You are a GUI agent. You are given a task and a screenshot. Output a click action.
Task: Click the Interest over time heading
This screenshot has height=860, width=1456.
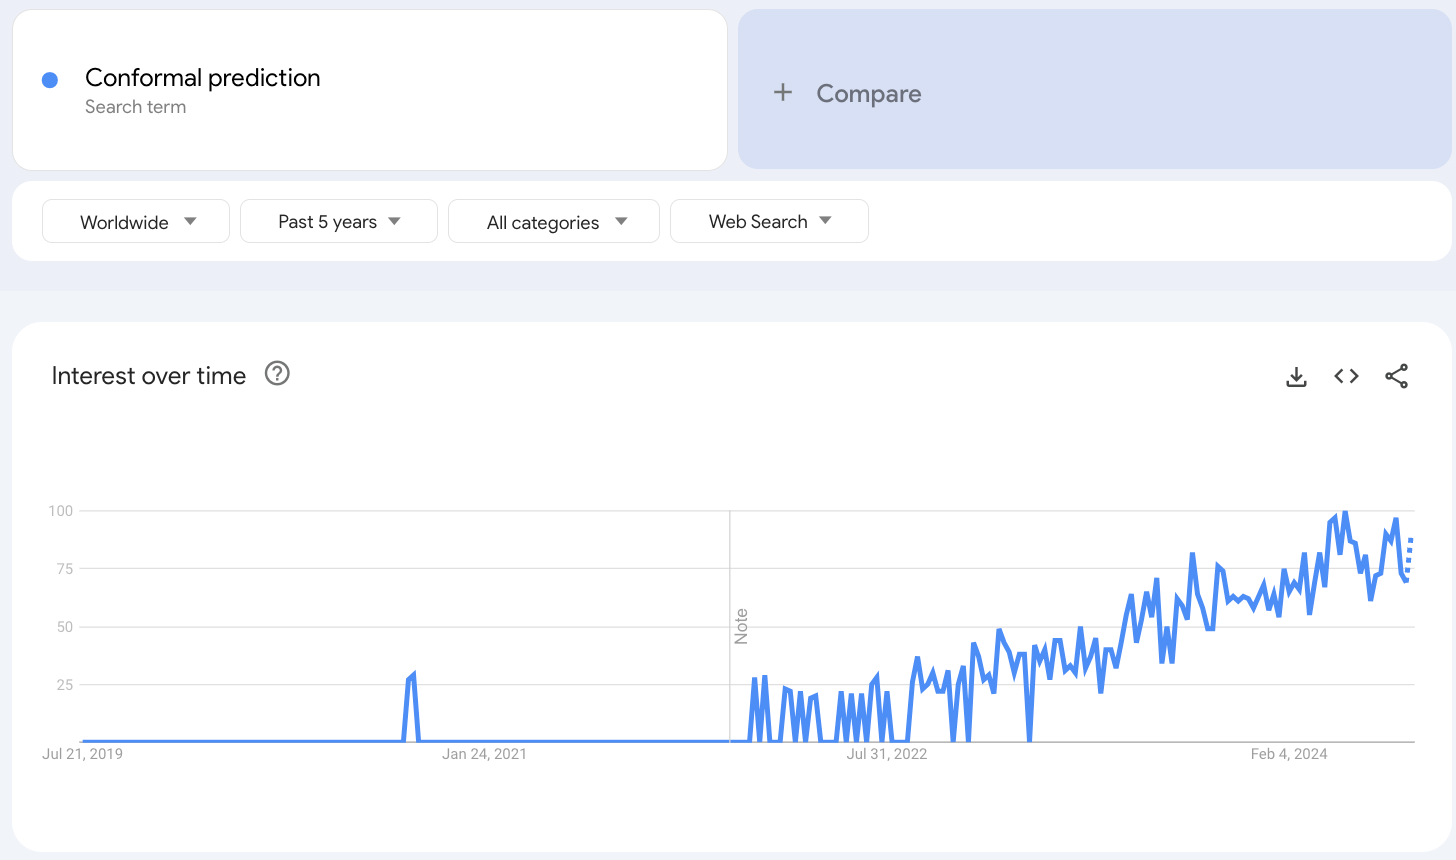149,376
